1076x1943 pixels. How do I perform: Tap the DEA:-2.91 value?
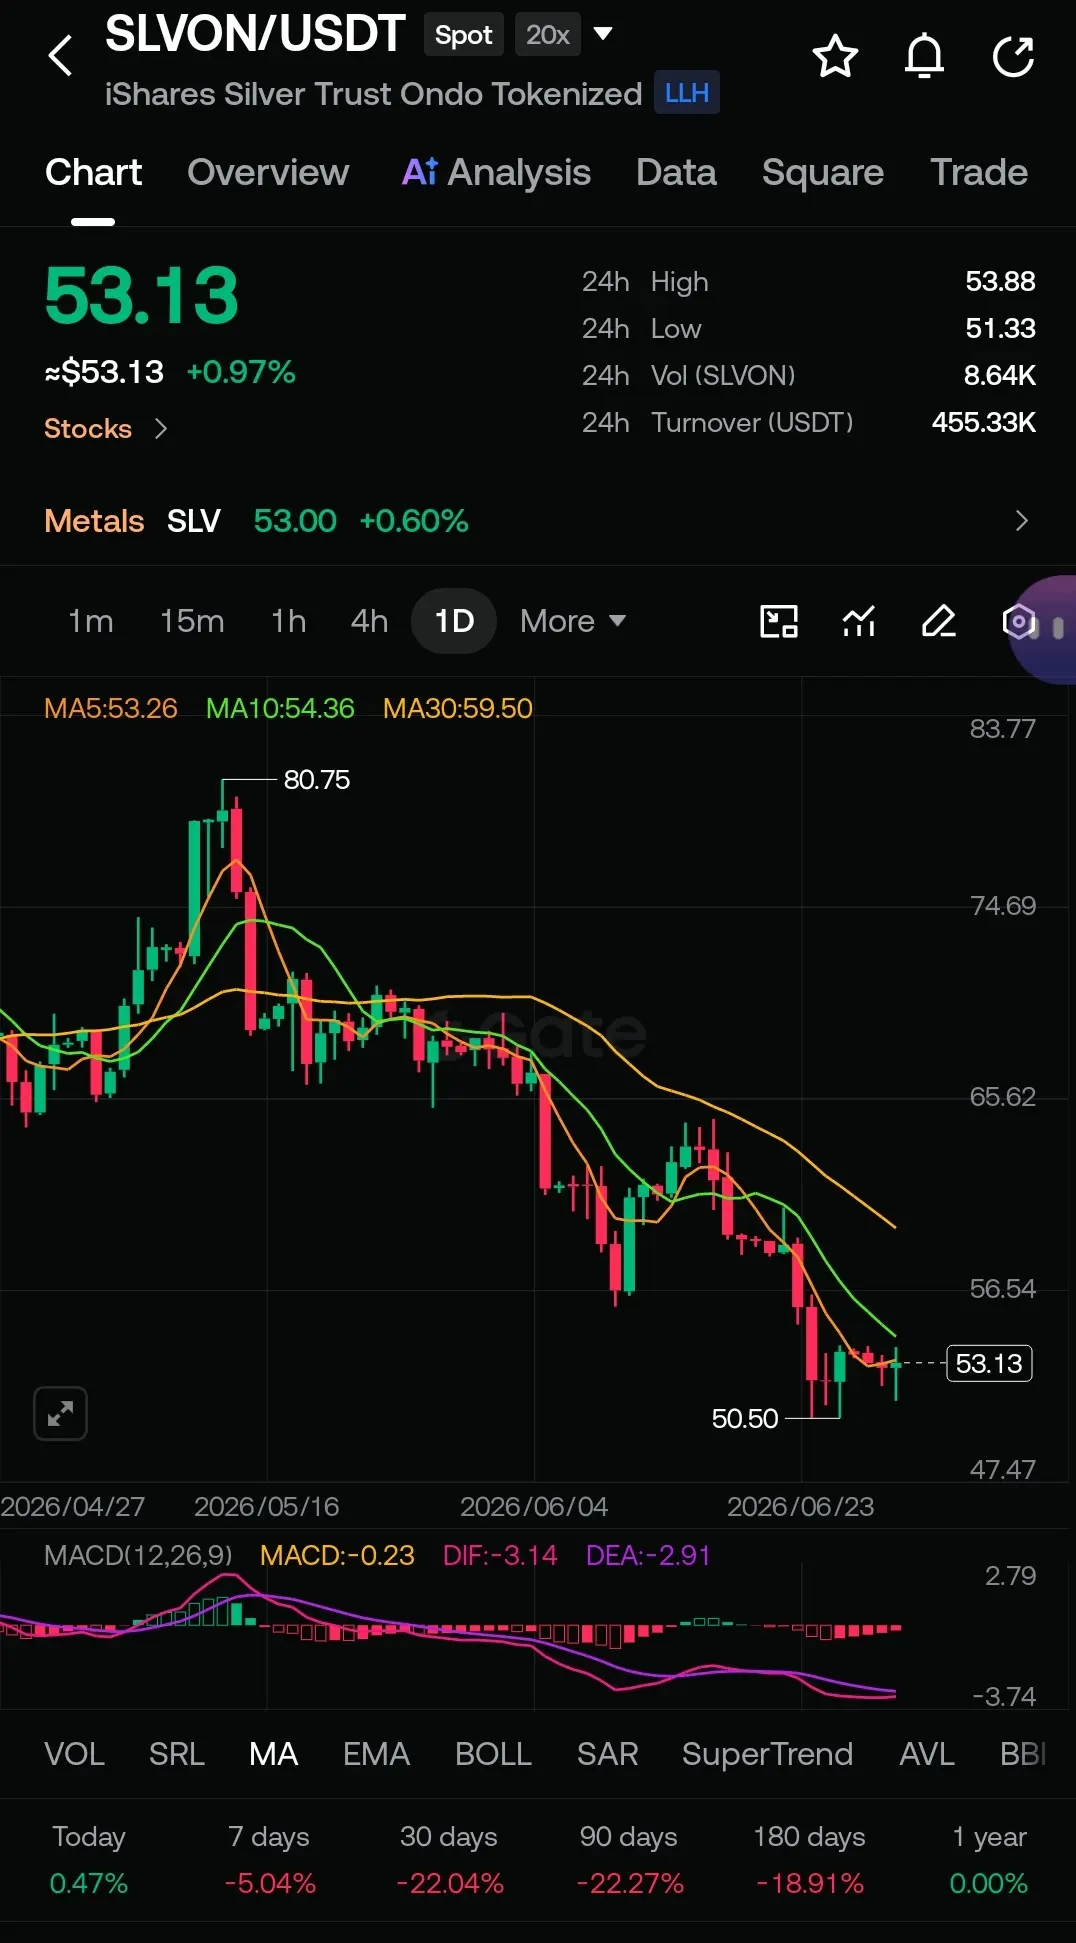[648, 1555]
